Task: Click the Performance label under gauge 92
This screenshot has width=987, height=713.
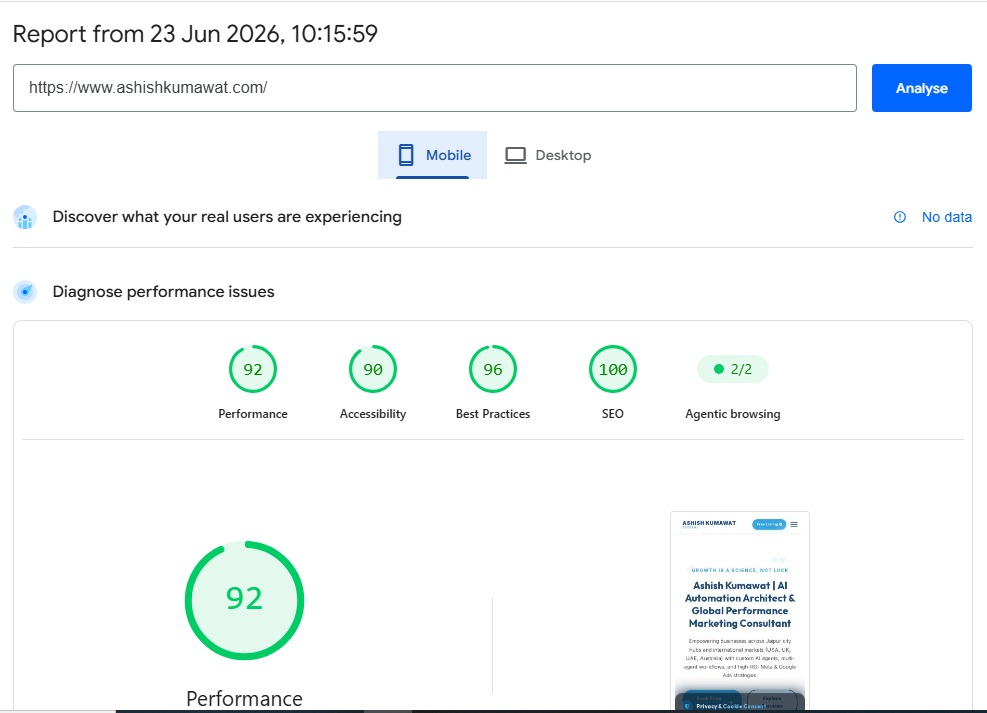Action: [x=252, y=414]
